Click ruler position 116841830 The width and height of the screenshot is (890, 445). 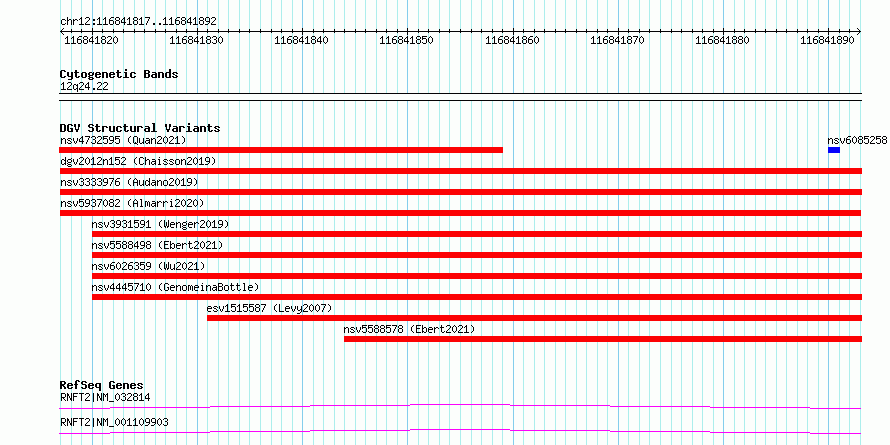pyautogui.click(x=196, y=40)
